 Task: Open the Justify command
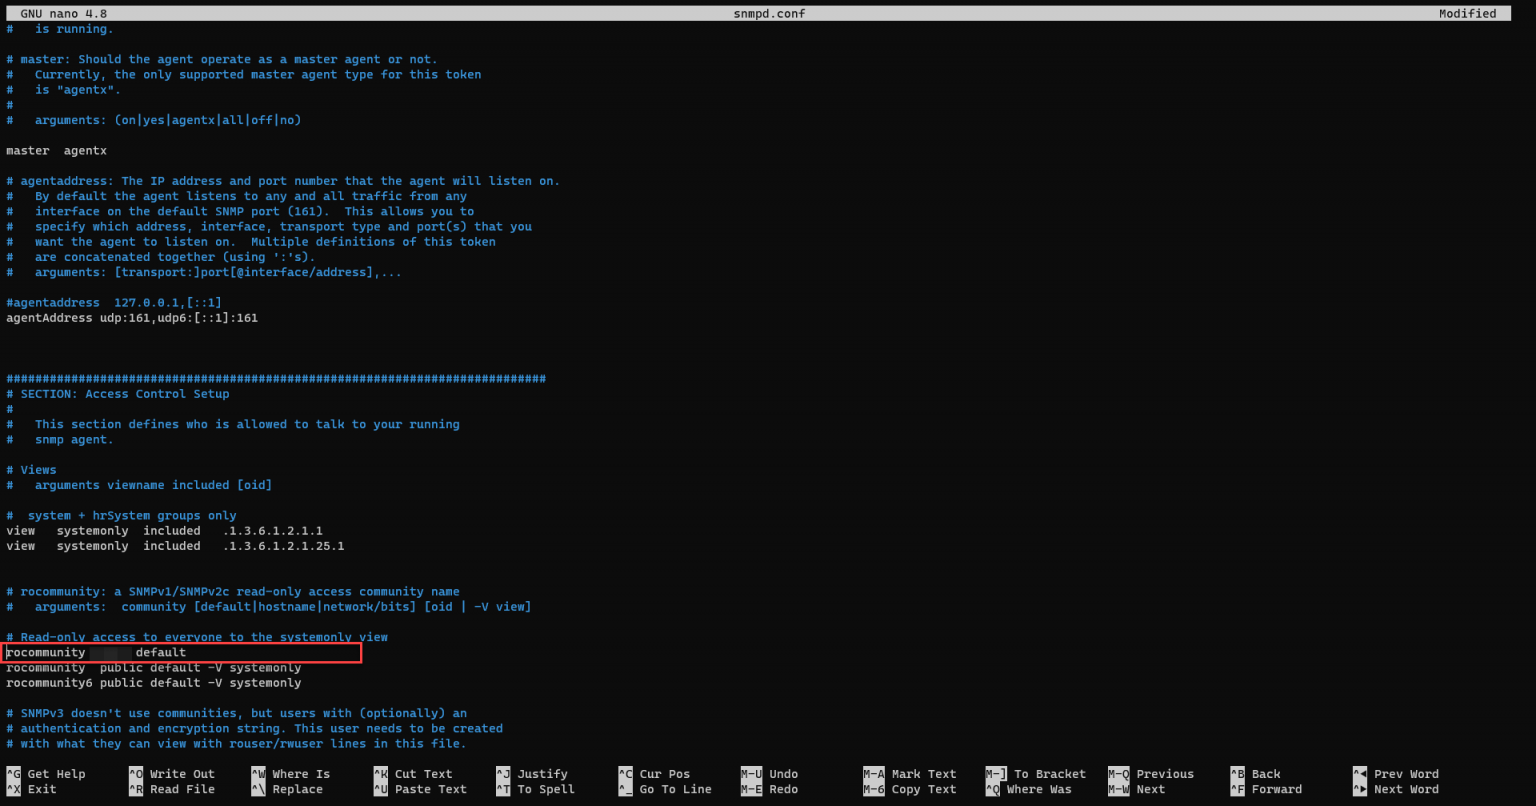540,773
